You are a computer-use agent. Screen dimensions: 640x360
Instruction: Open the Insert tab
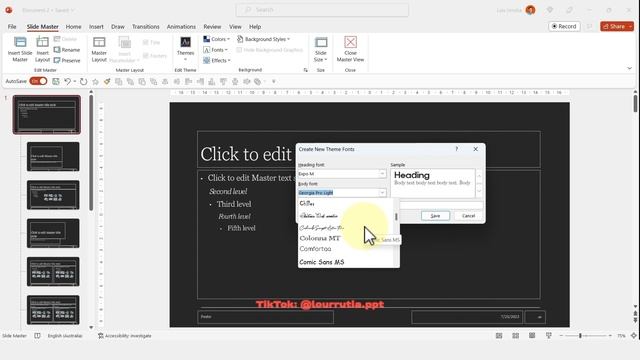[x=96, y=27]
